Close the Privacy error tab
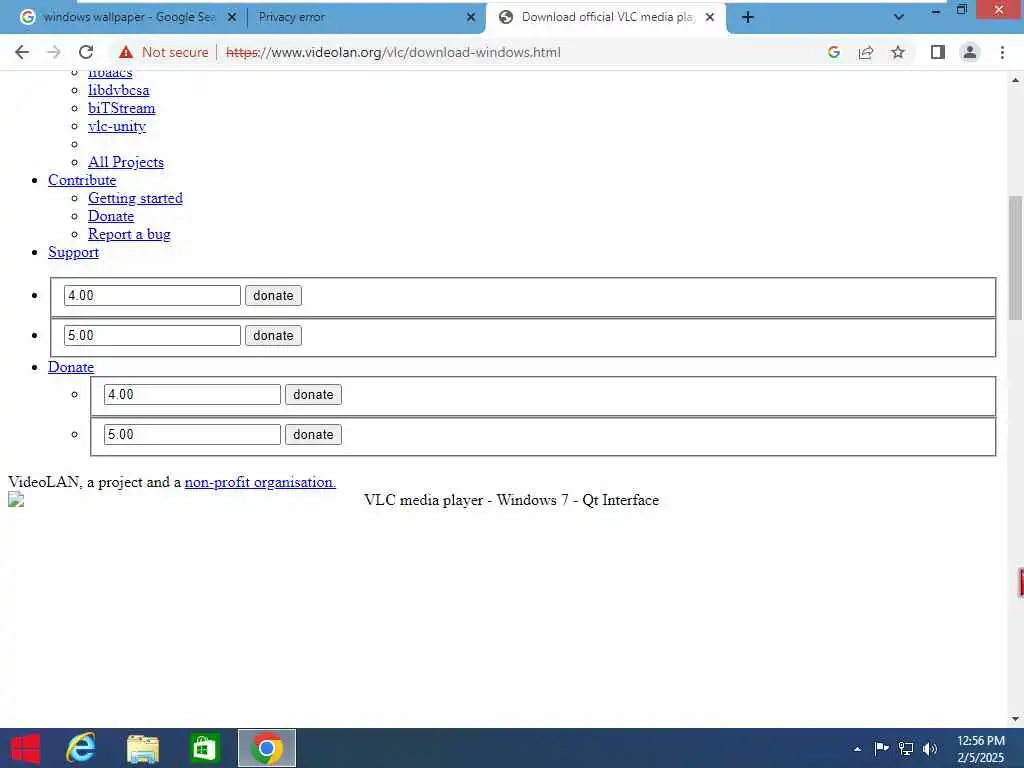This screenshot has height=768, width=1024. (x=471, y=18)
